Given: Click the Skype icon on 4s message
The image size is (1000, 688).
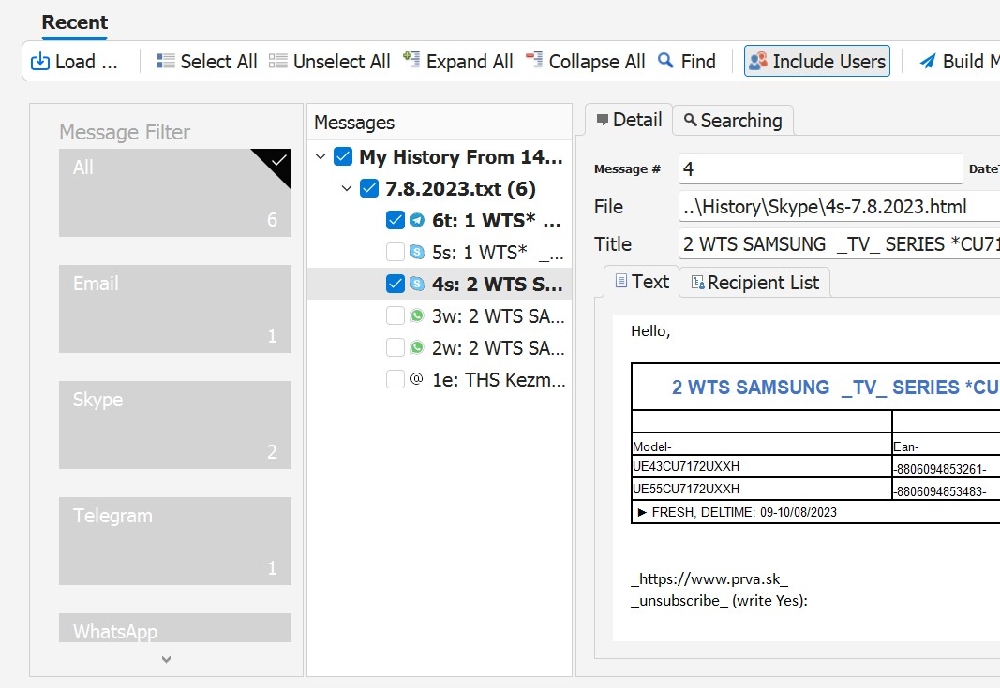Looking at the screenshot, I should [x=417, y=284].
